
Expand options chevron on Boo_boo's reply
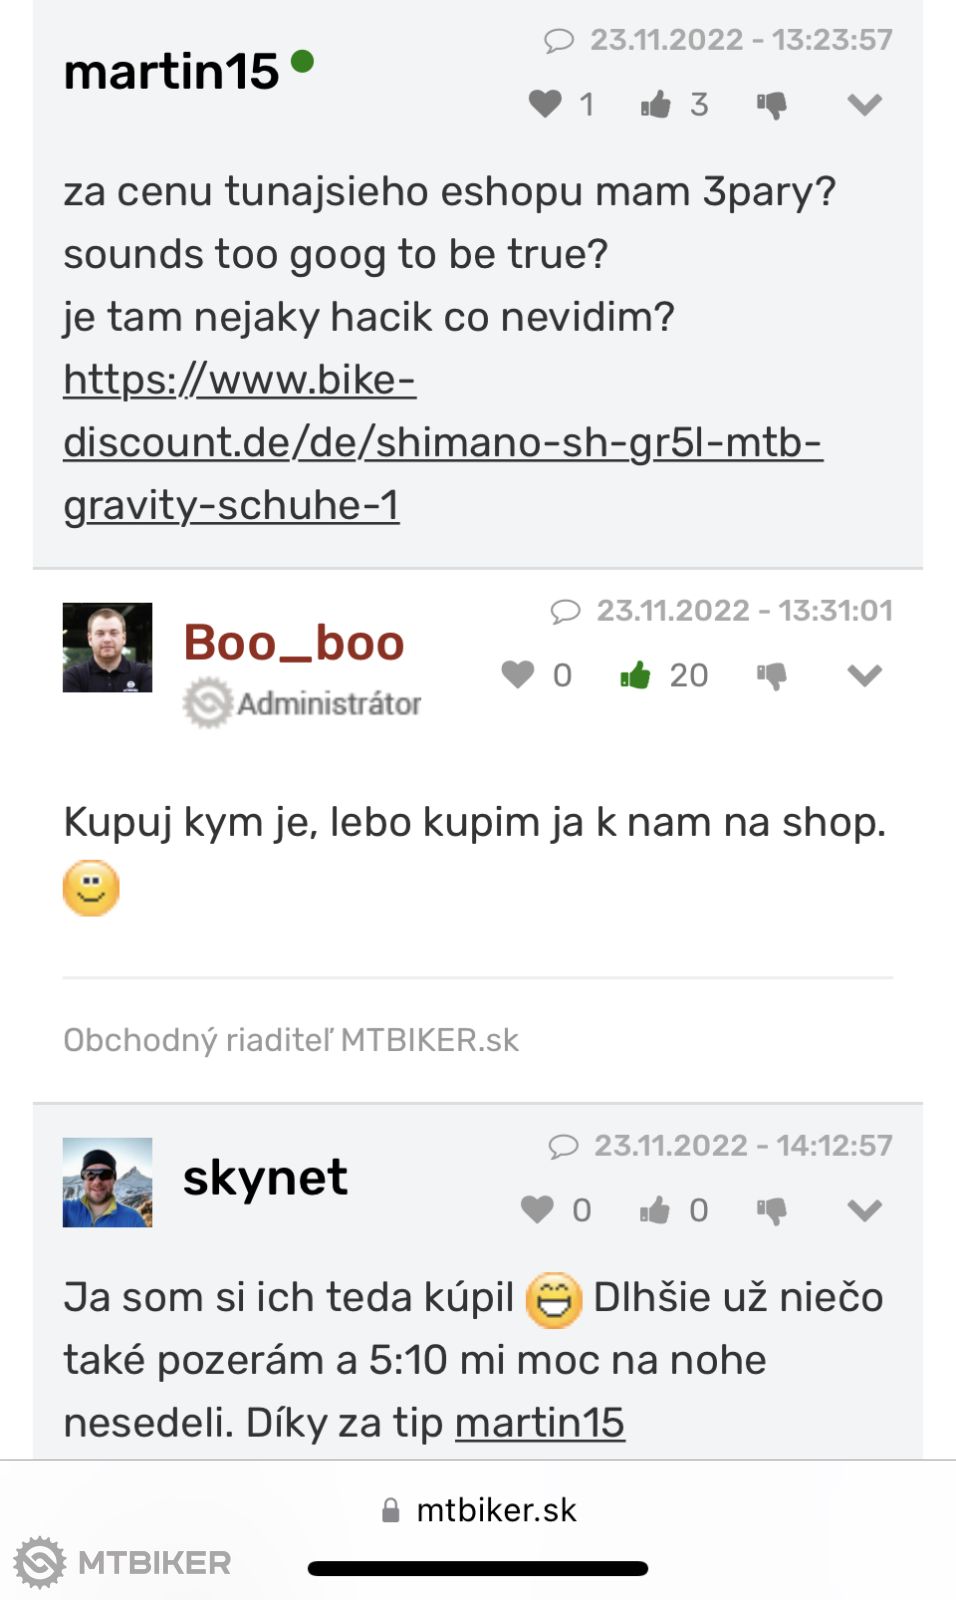coord(864,675)
